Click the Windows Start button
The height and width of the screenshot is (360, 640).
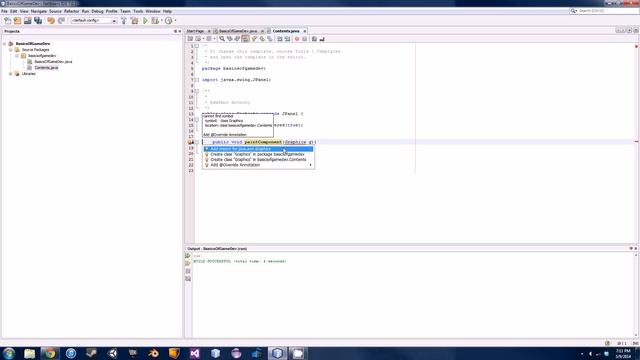click(x=9, y=353)
